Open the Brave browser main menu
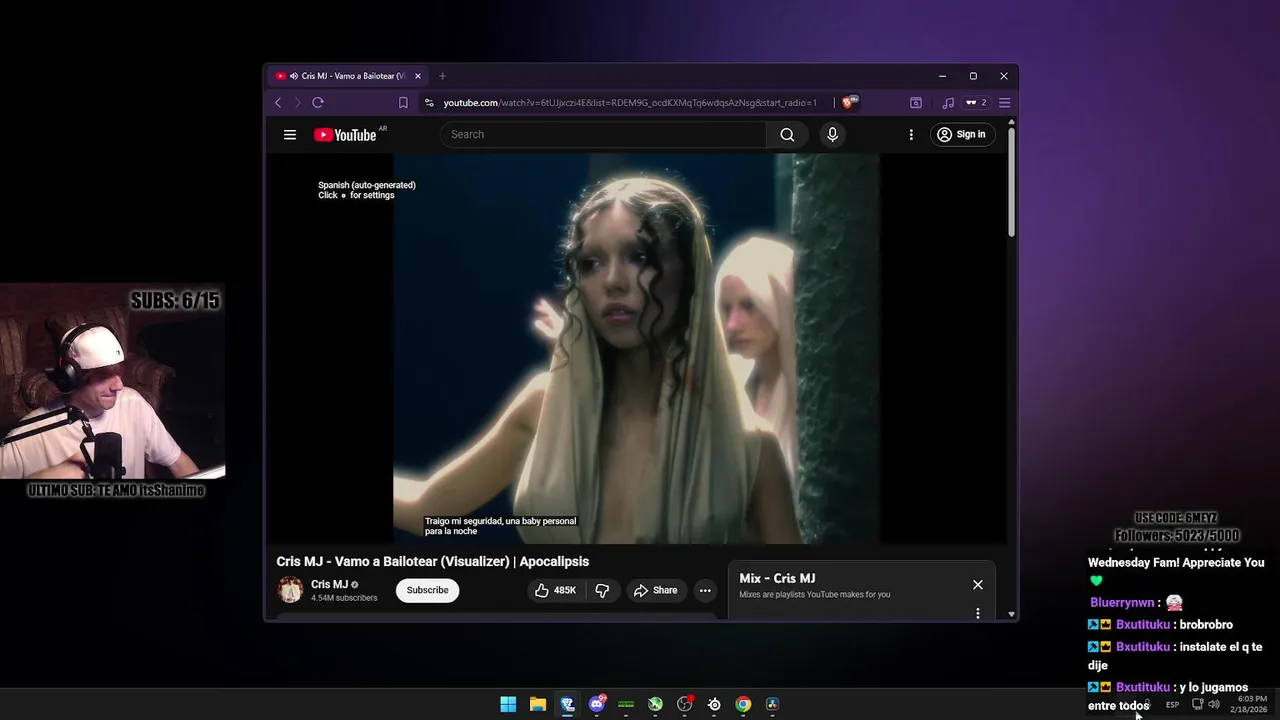 tap(1005, 102)
